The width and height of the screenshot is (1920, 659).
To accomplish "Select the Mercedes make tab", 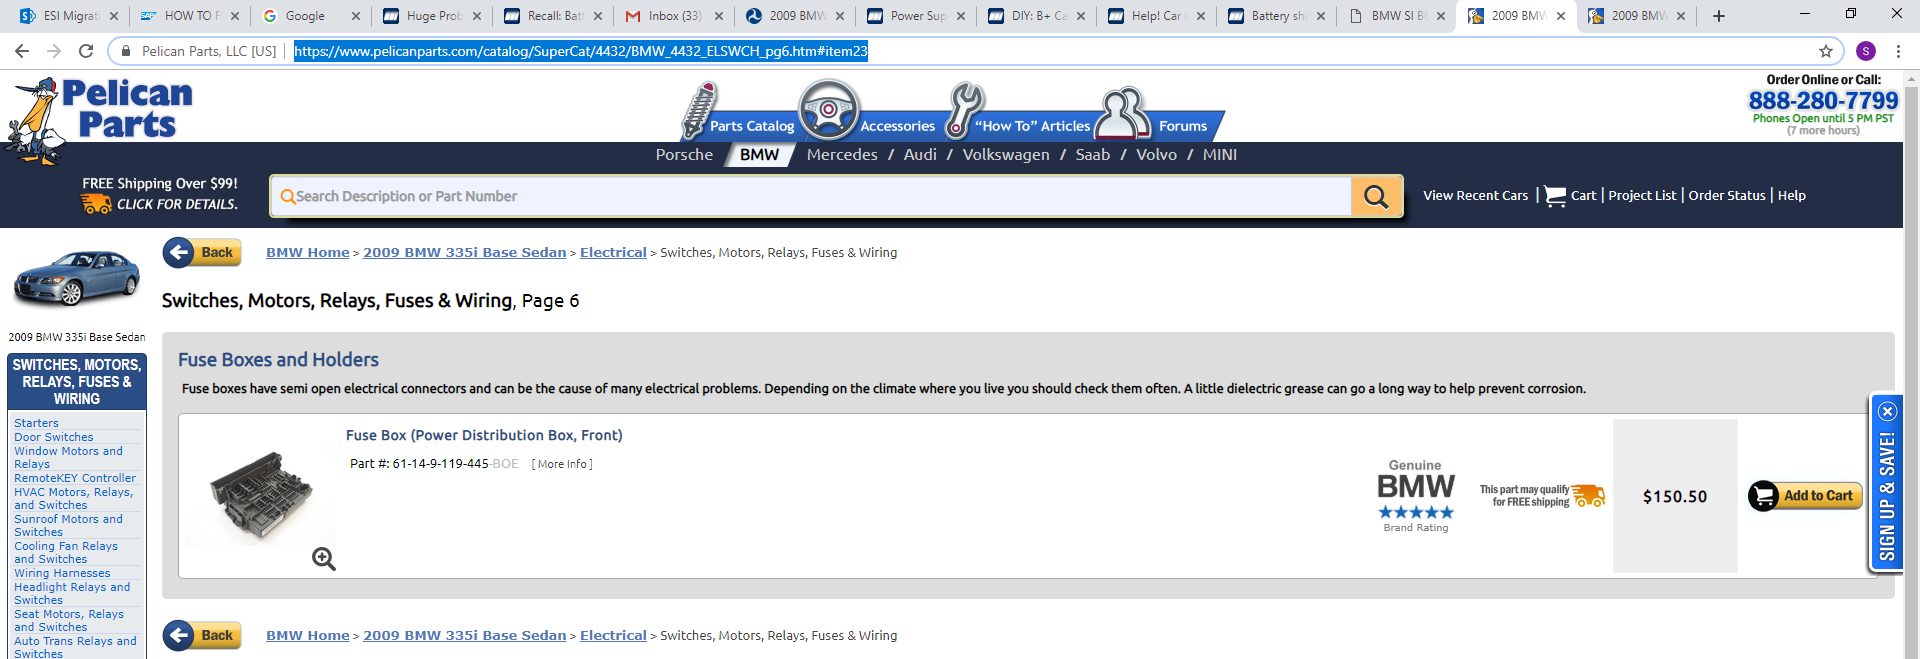I will 842,155.
